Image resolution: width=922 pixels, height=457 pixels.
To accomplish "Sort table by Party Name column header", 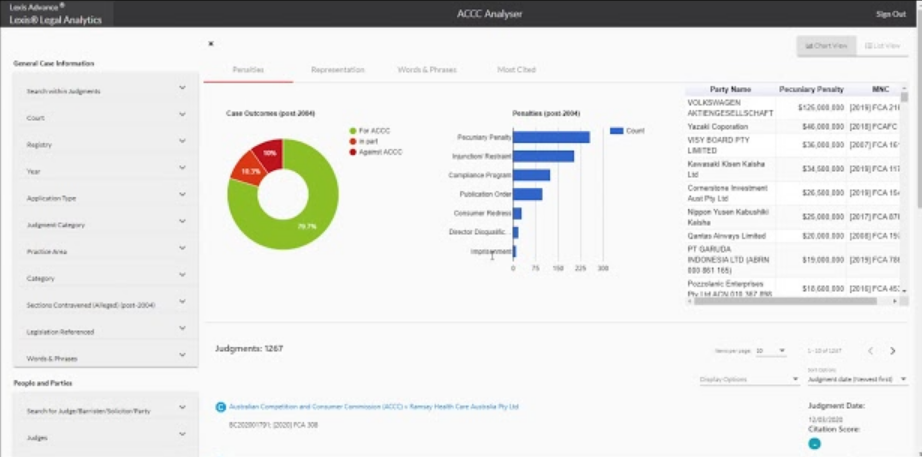I will tap(730, 89).
